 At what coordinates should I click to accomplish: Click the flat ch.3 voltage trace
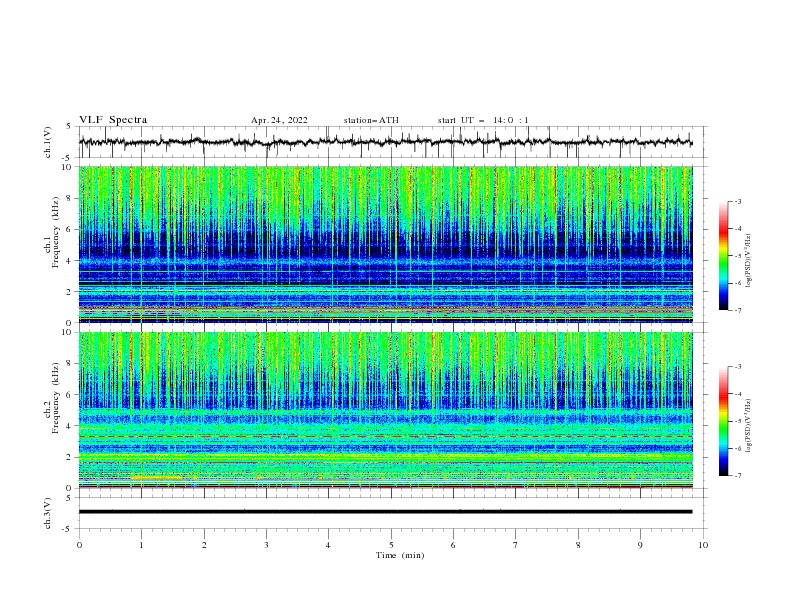pyautogui.click(x=385, y=512)
